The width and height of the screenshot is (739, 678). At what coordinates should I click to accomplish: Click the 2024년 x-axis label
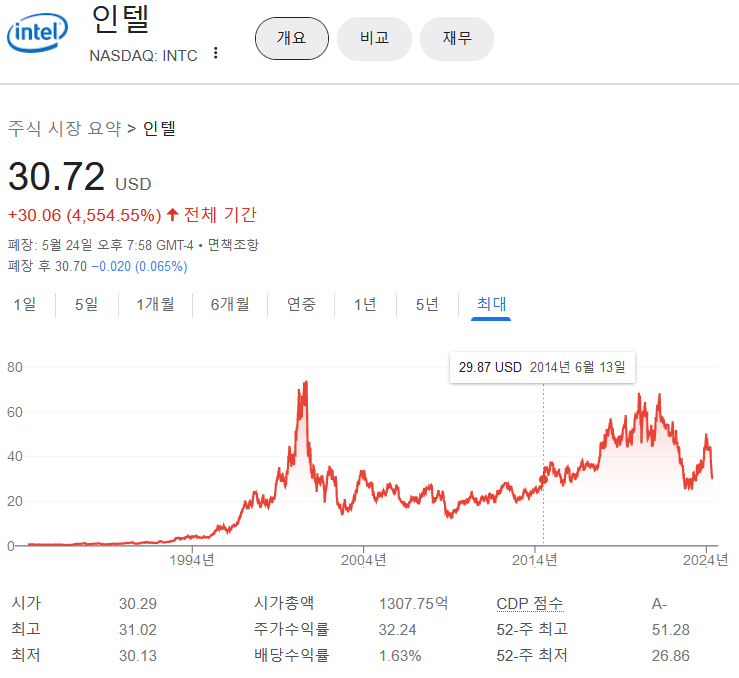coord(706,560)
